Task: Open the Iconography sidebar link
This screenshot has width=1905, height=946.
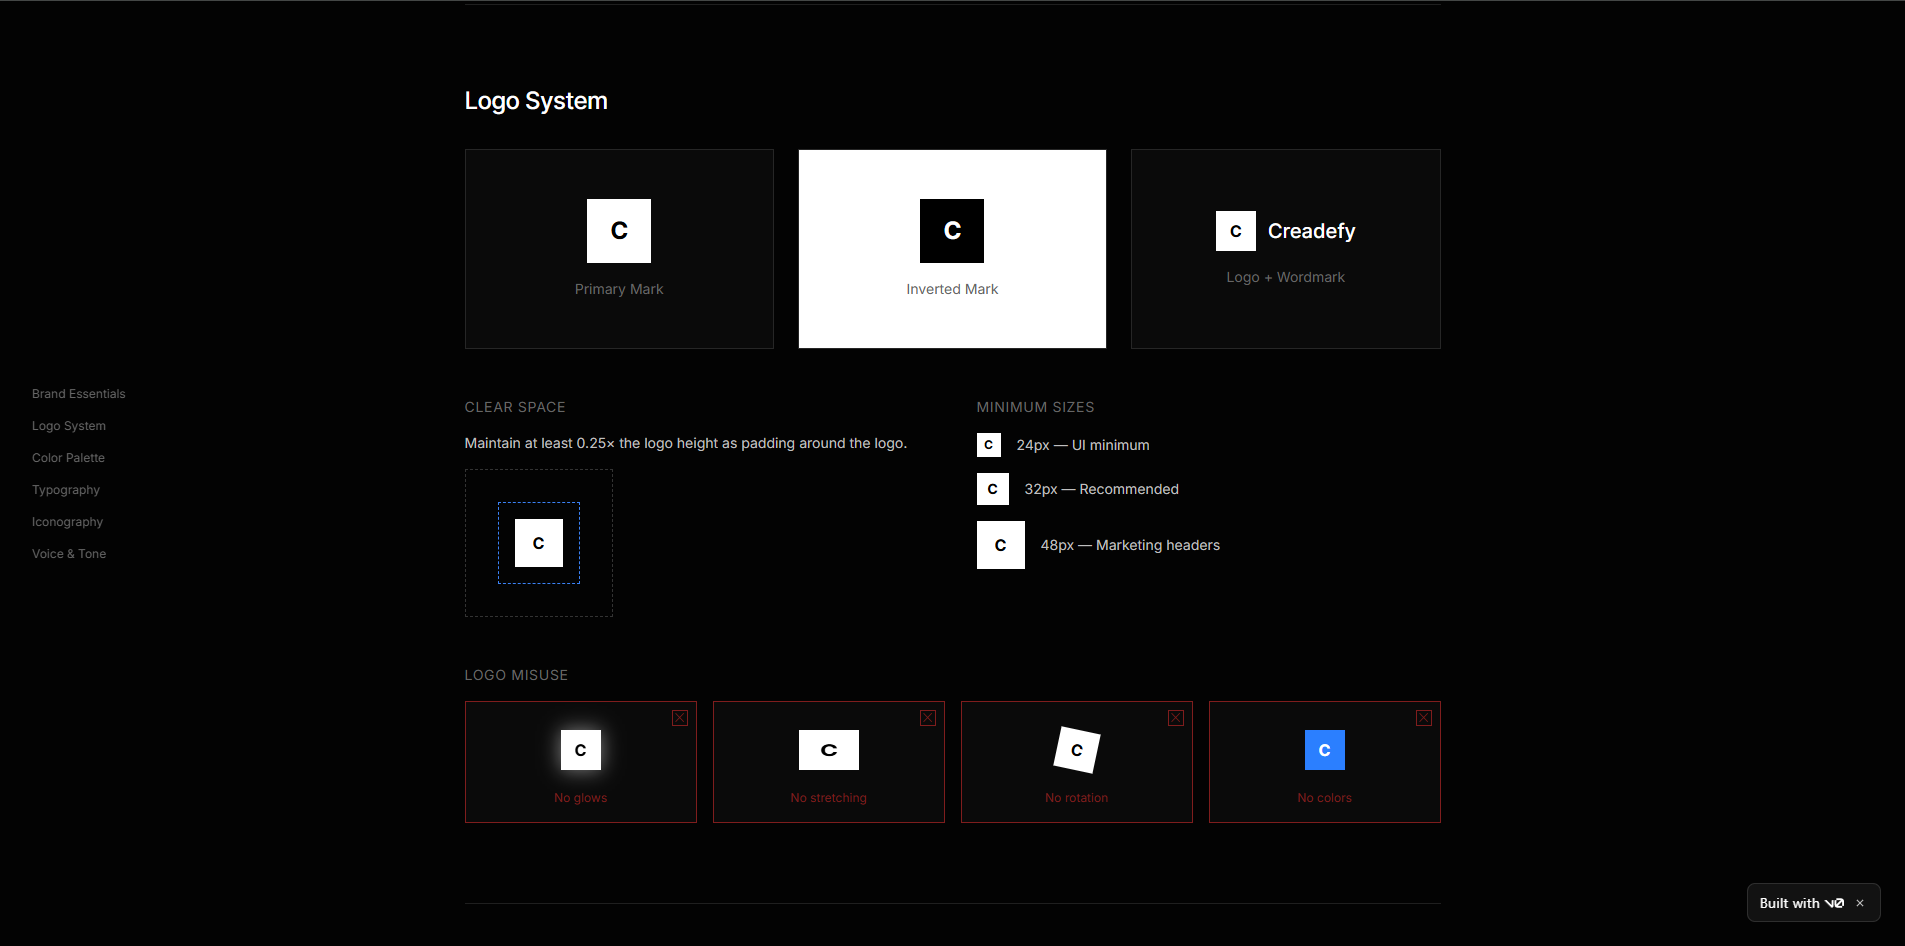Action: (68, 522)
